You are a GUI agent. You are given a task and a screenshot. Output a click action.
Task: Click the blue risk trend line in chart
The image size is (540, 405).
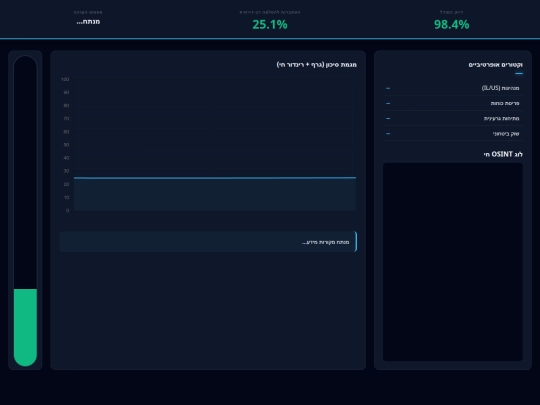tap(215, 178)
